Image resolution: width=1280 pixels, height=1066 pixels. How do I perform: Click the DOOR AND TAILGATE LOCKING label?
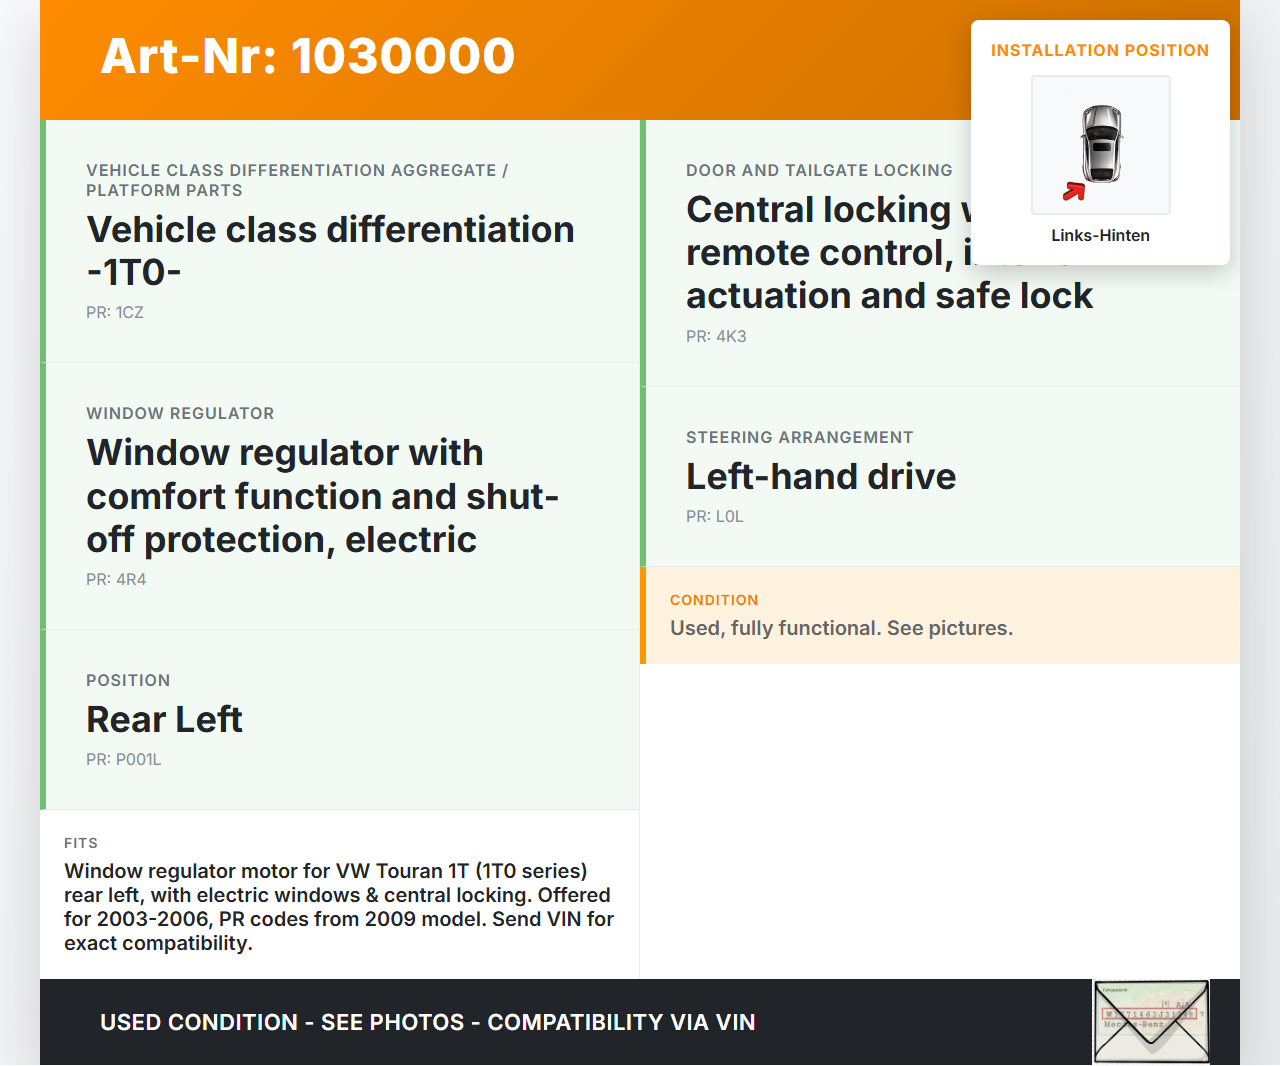(819, 170)
